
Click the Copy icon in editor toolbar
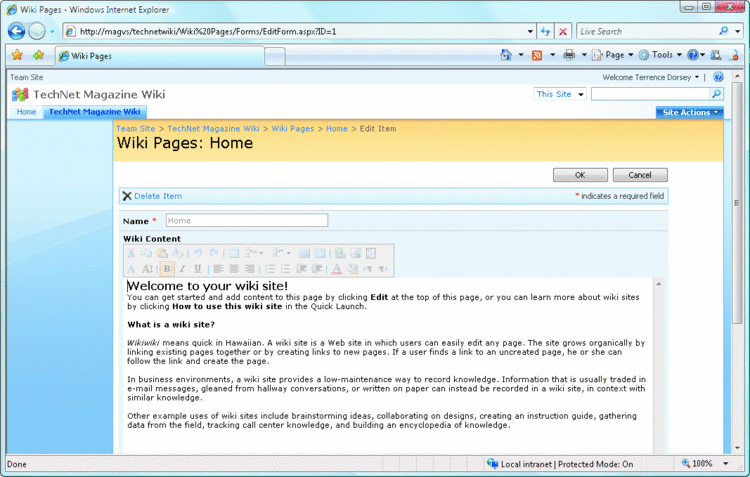[146, 253]
